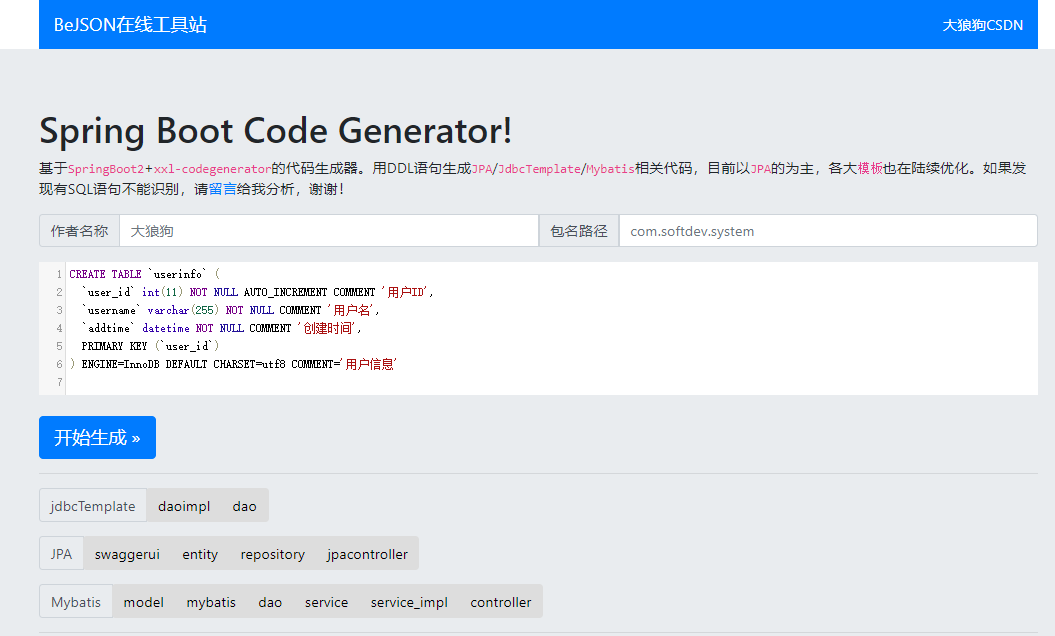Select the repository template in JPA group
Viewport: 1055px width, 636px height.
(x=272, y=554)
